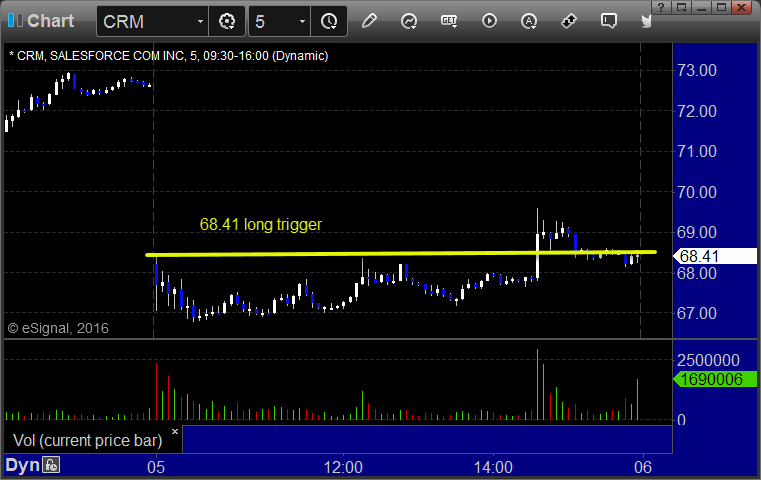Open help question mark button
This screenshot has width=761, height=480.
(661, 7)
